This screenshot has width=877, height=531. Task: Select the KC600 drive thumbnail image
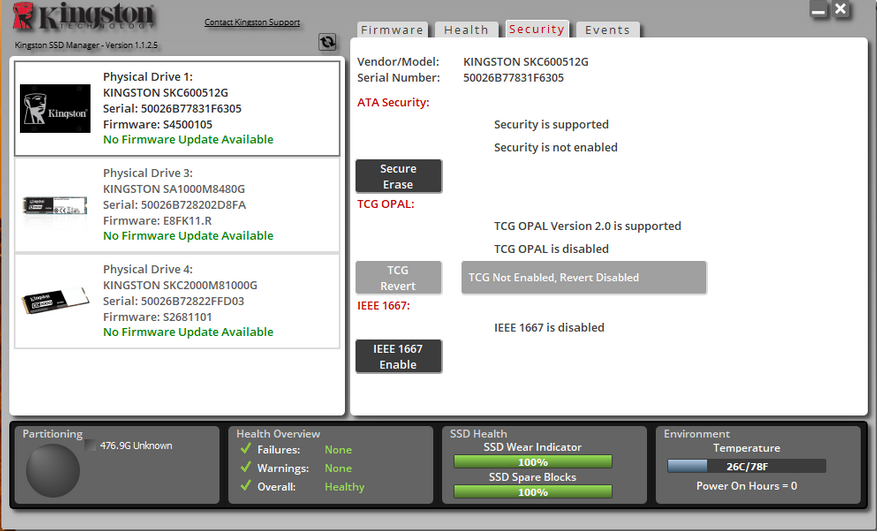[55, 109]
